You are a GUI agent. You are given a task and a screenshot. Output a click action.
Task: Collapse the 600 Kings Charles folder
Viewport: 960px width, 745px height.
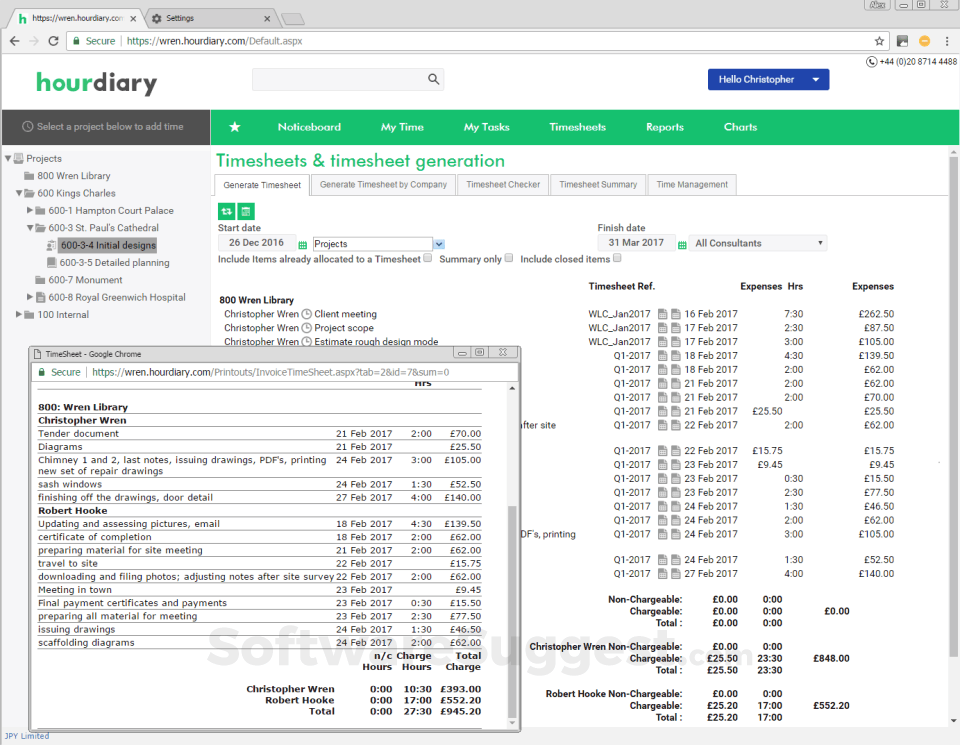pos(19,193)
